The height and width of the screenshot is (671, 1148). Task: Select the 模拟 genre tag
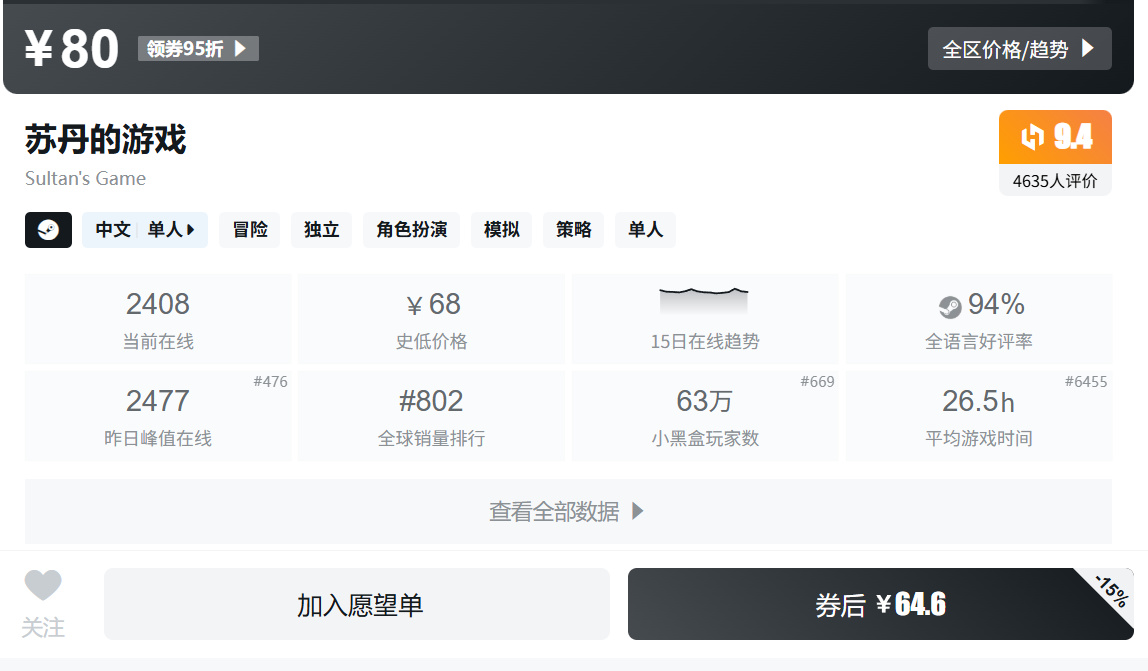point(502,230)
